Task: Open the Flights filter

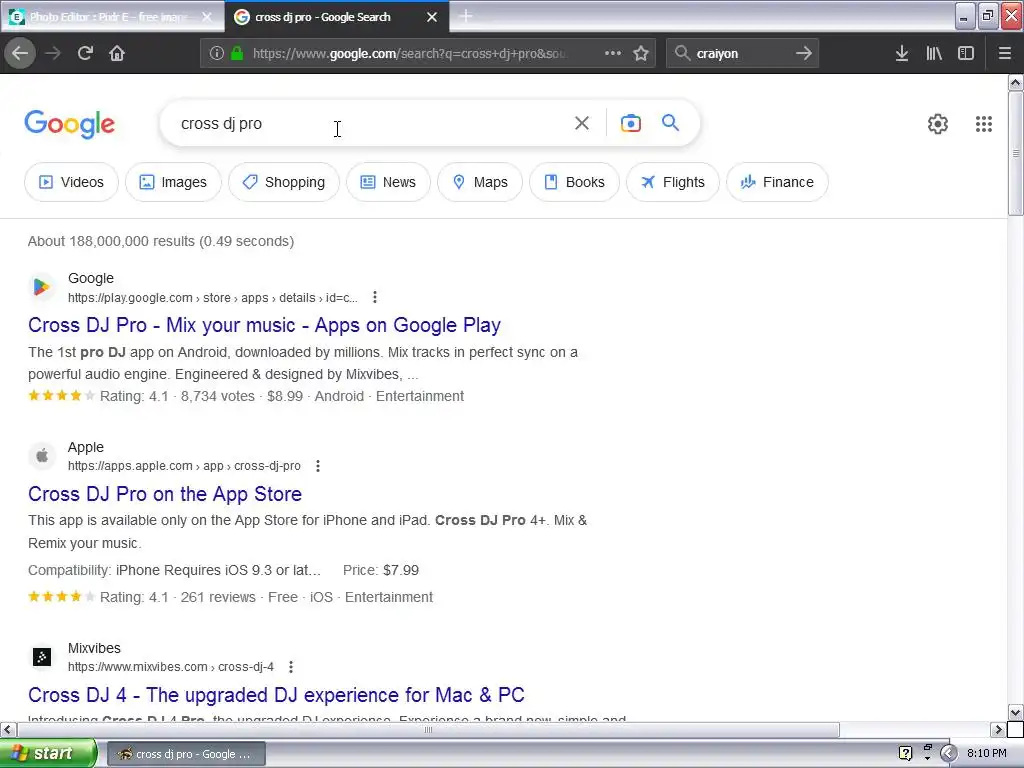Action: click(x=673, y=182)
